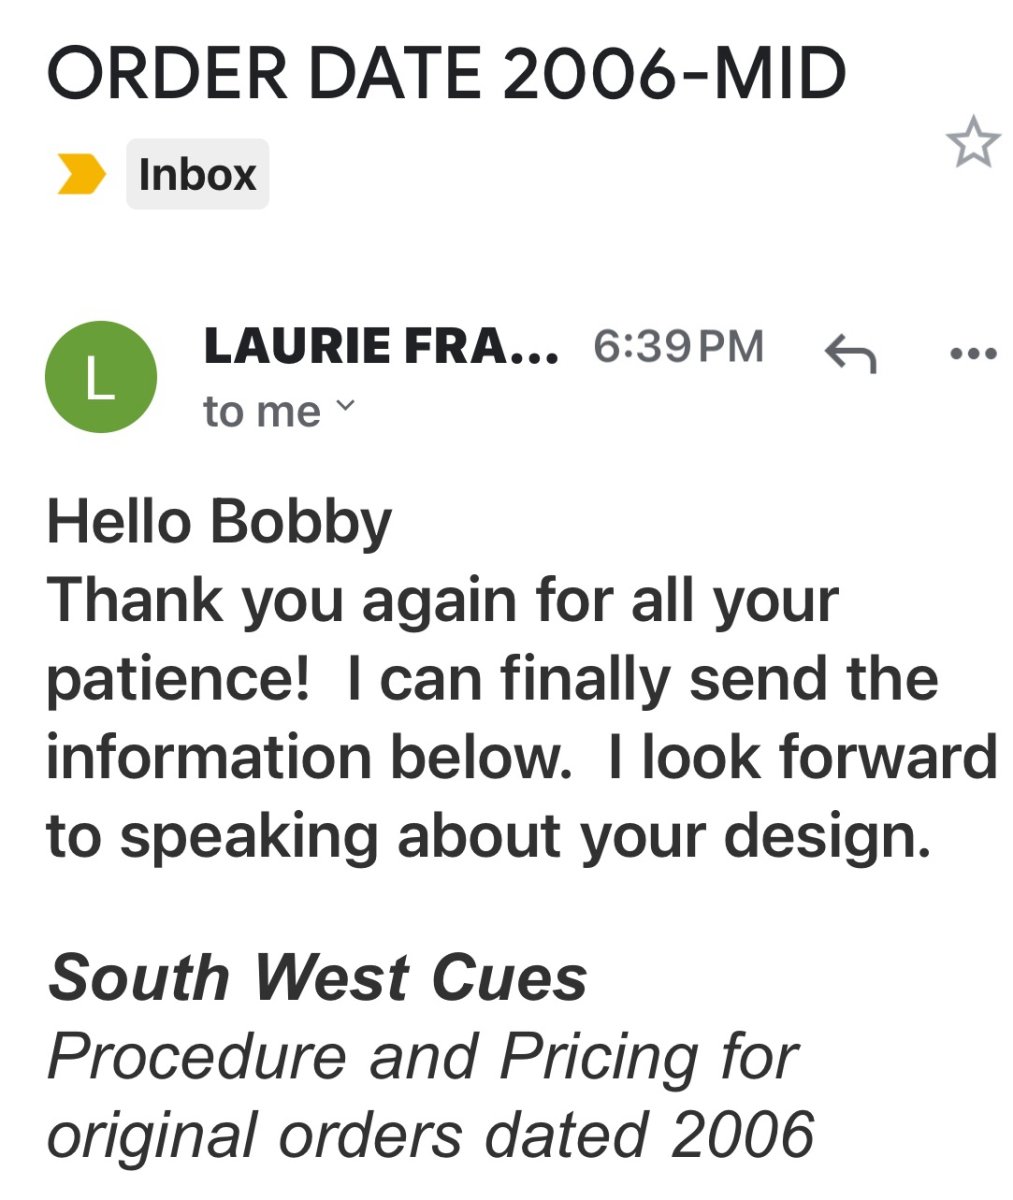Image resolution: width=1013 pixels, height=1200 pixels.
Task: Tap "to speaking about your design" line
Action: coord(488,836)
